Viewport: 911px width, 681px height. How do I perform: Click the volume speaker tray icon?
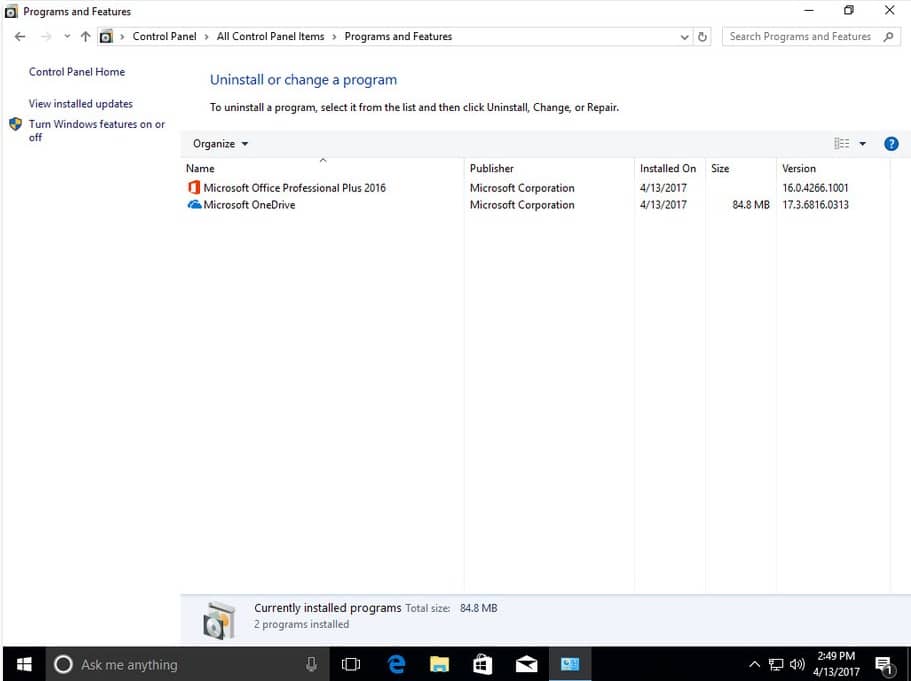797,664
